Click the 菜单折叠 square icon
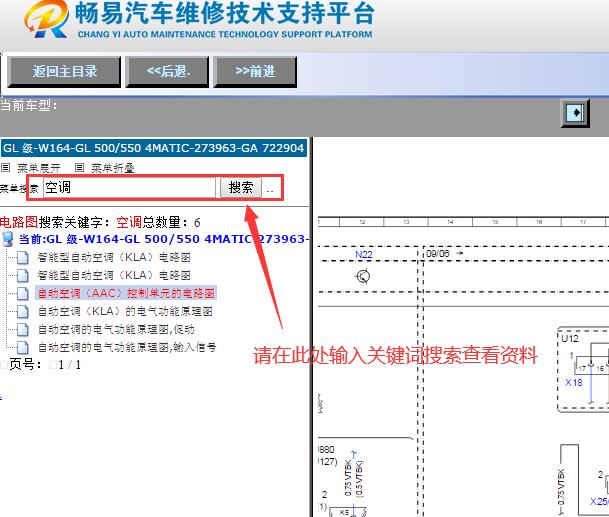The width and height of the screenshot is (609, 517). (79, 168)
